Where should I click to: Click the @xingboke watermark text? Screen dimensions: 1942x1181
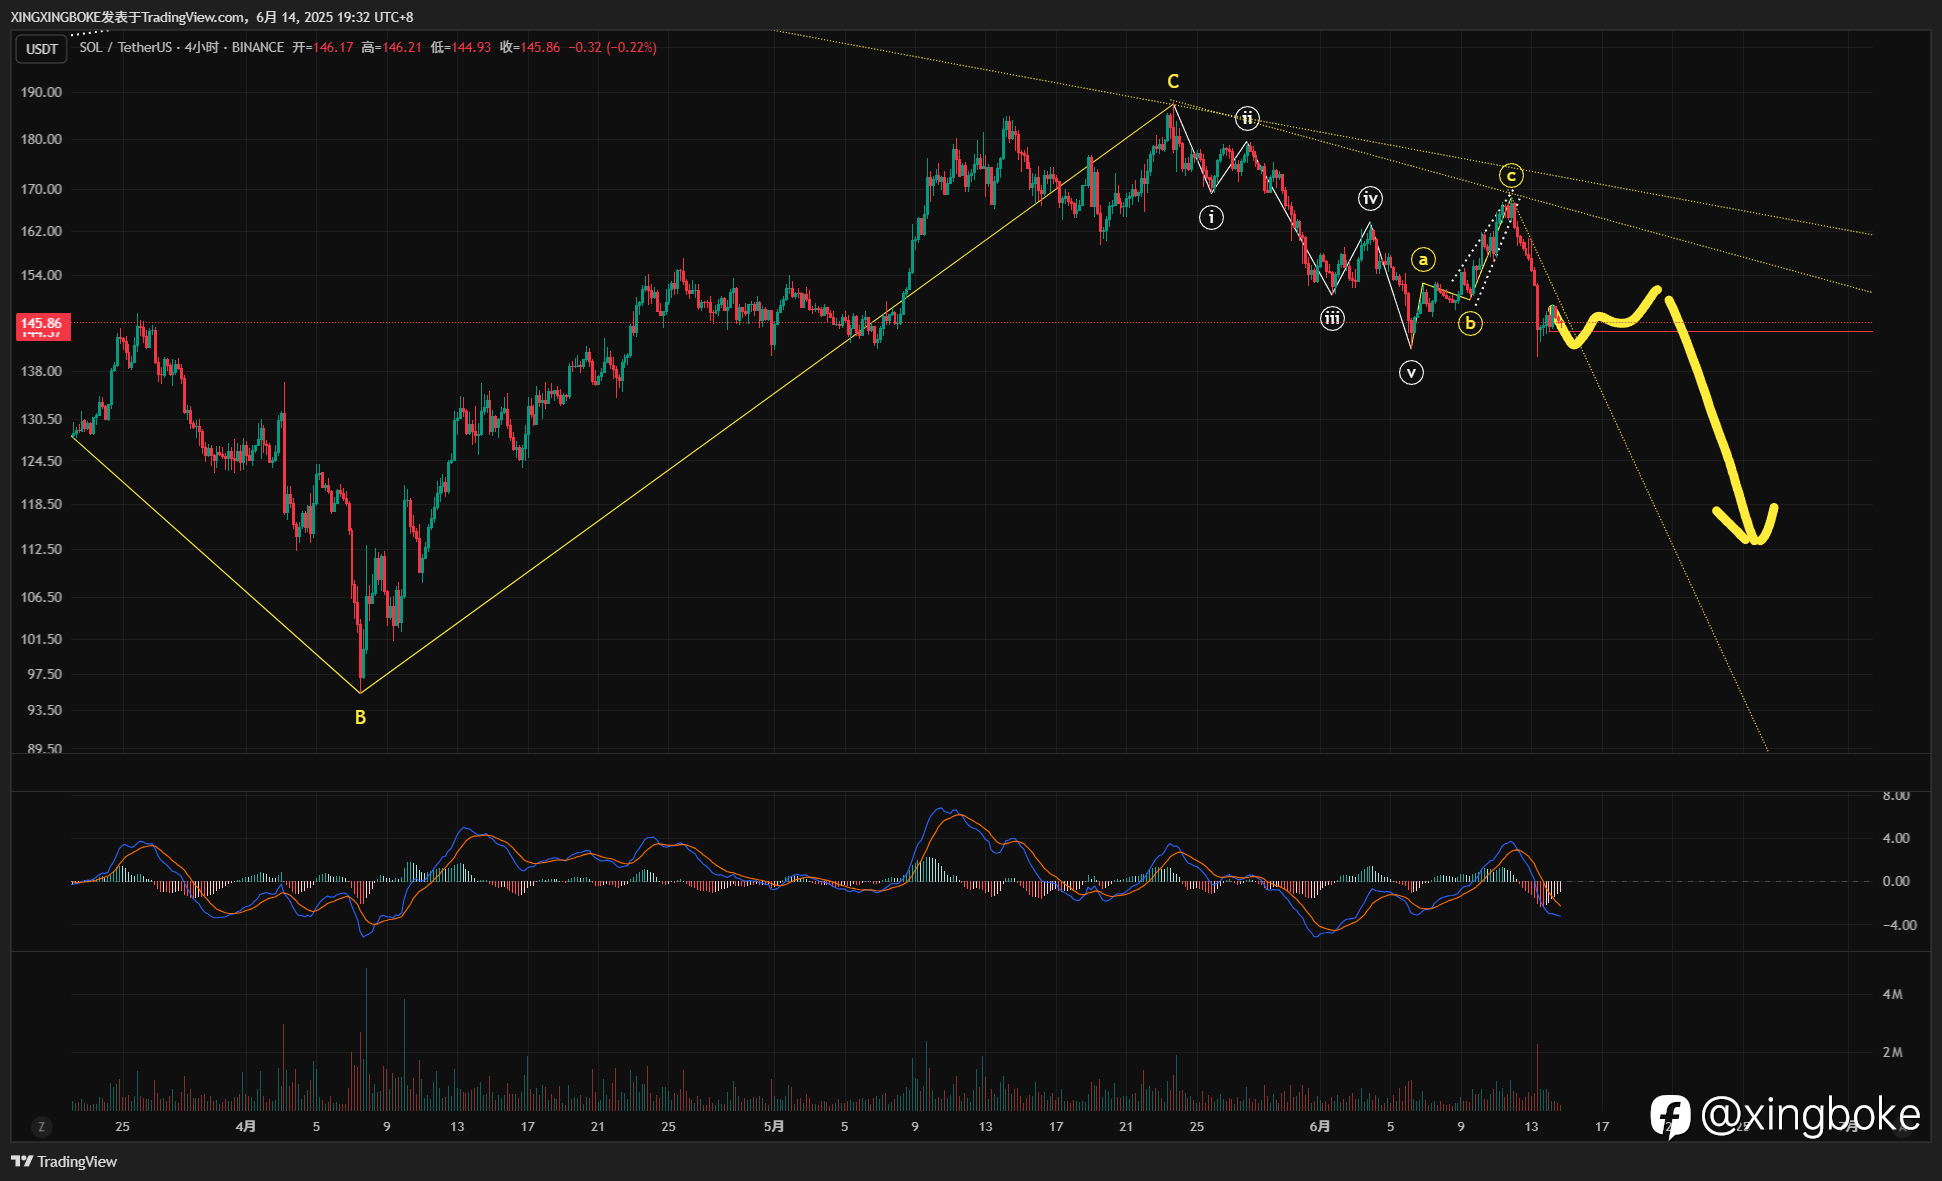[x=1810, y=1115]
